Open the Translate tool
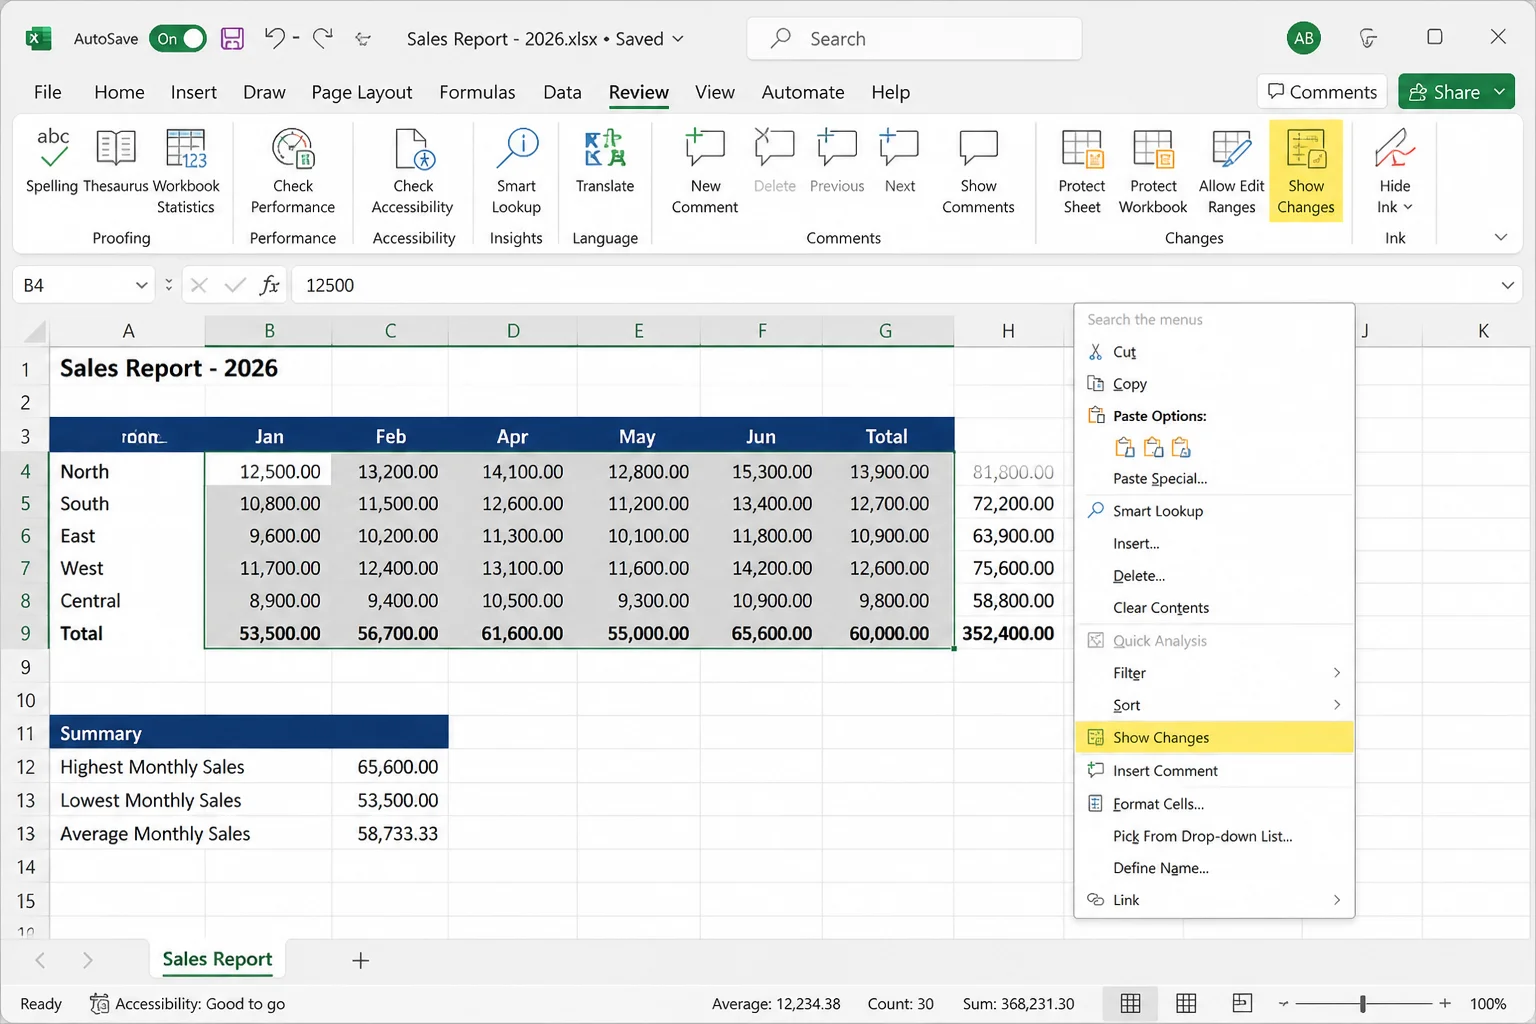Viewport: 1536px width, 1024px height. point(605,162)
